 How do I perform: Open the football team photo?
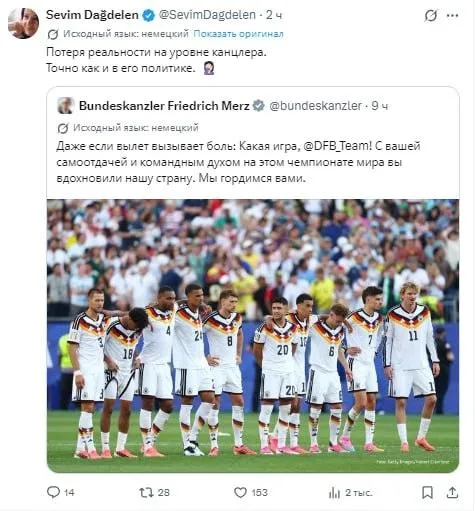pos(253,336)
